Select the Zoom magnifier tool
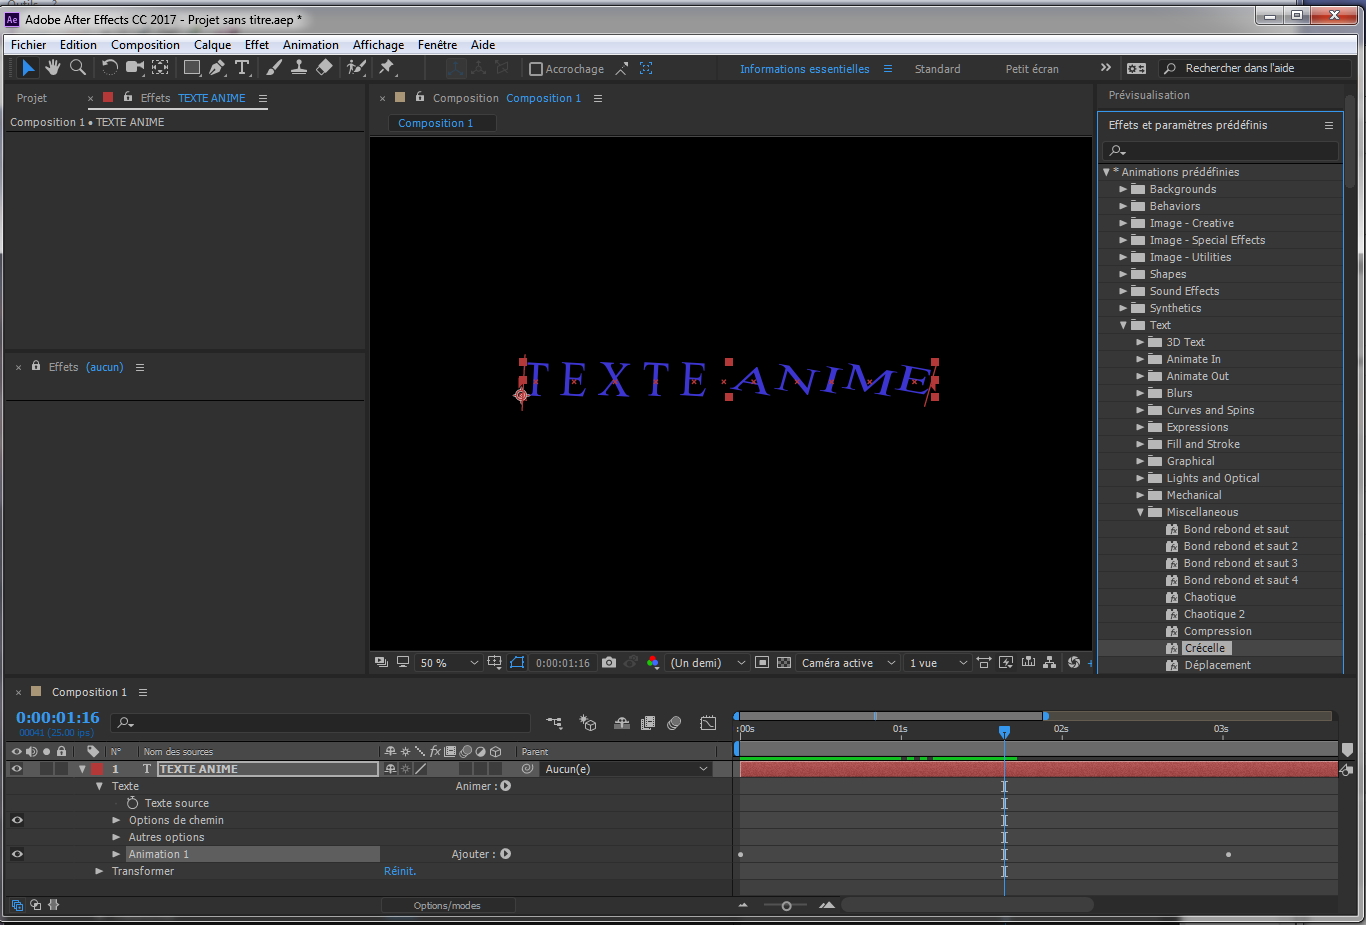This screenshot has width=1366, height=925. [78, 68]
